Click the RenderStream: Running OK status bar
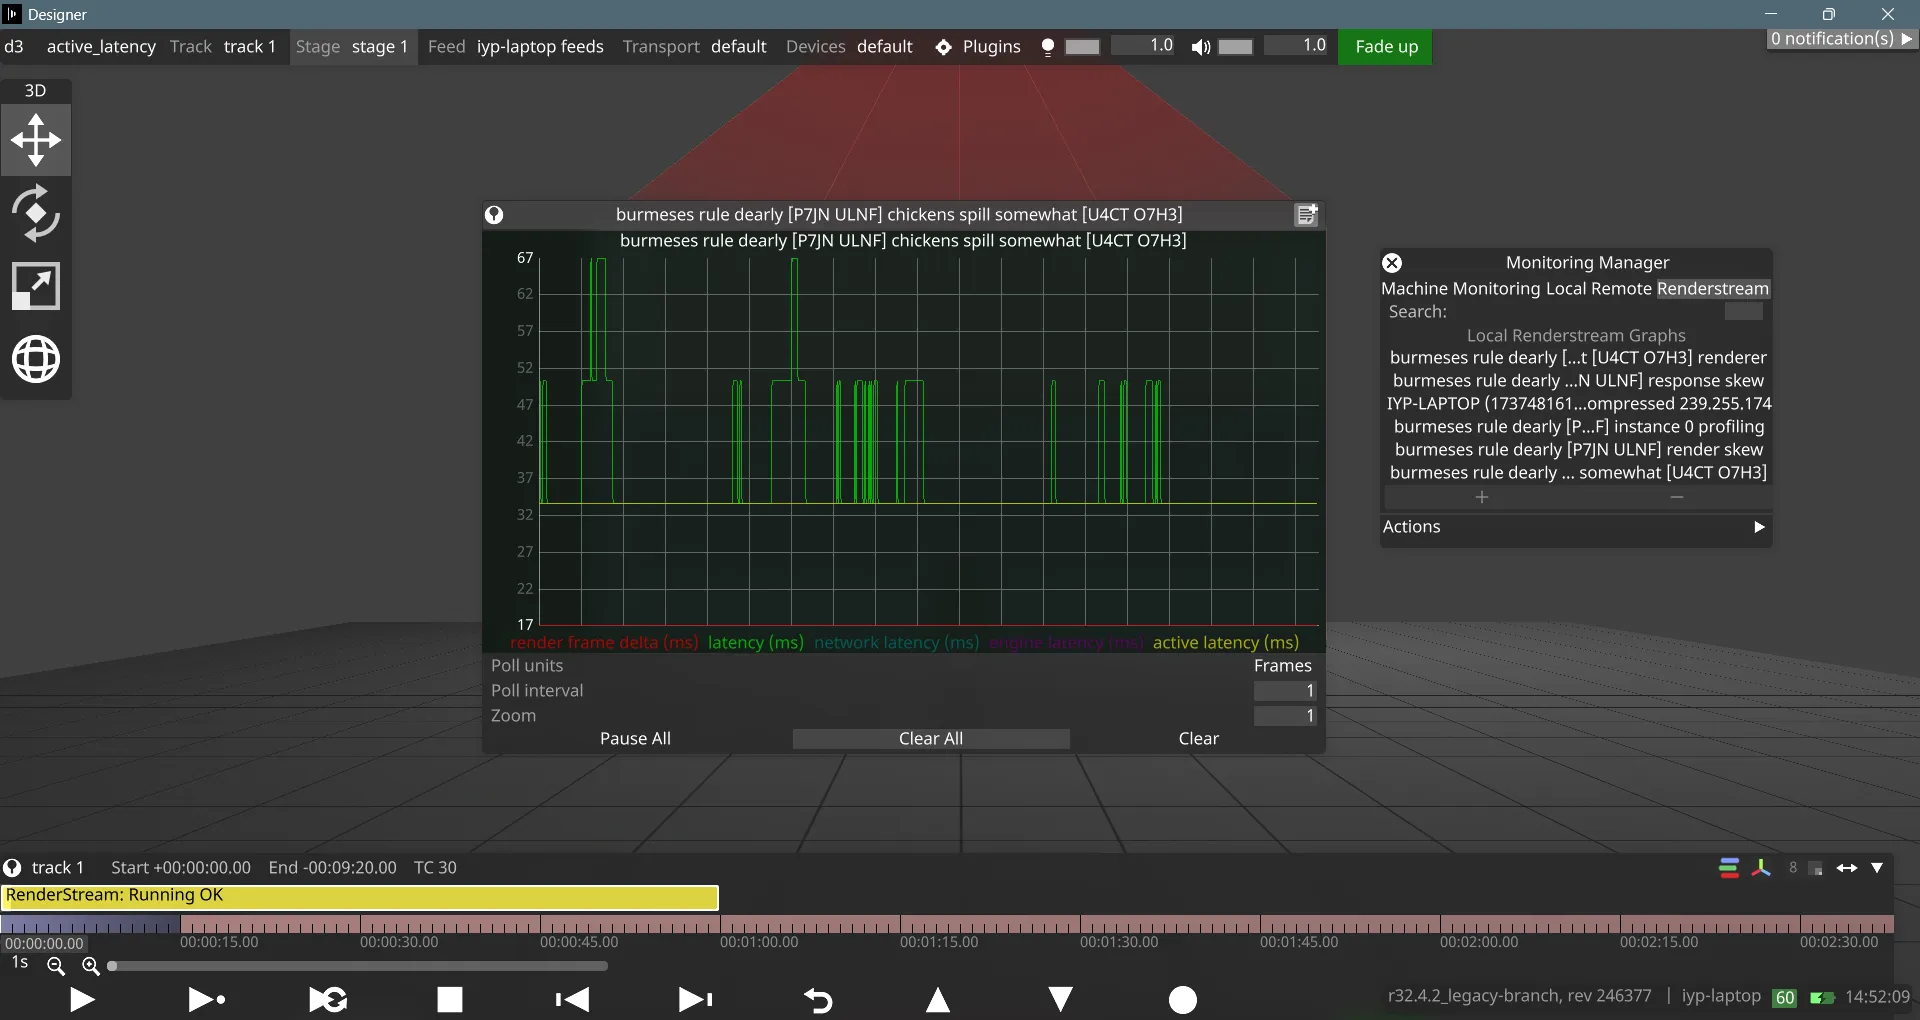The height and width of the screenshot is (1020, 1920). (359, 895)
